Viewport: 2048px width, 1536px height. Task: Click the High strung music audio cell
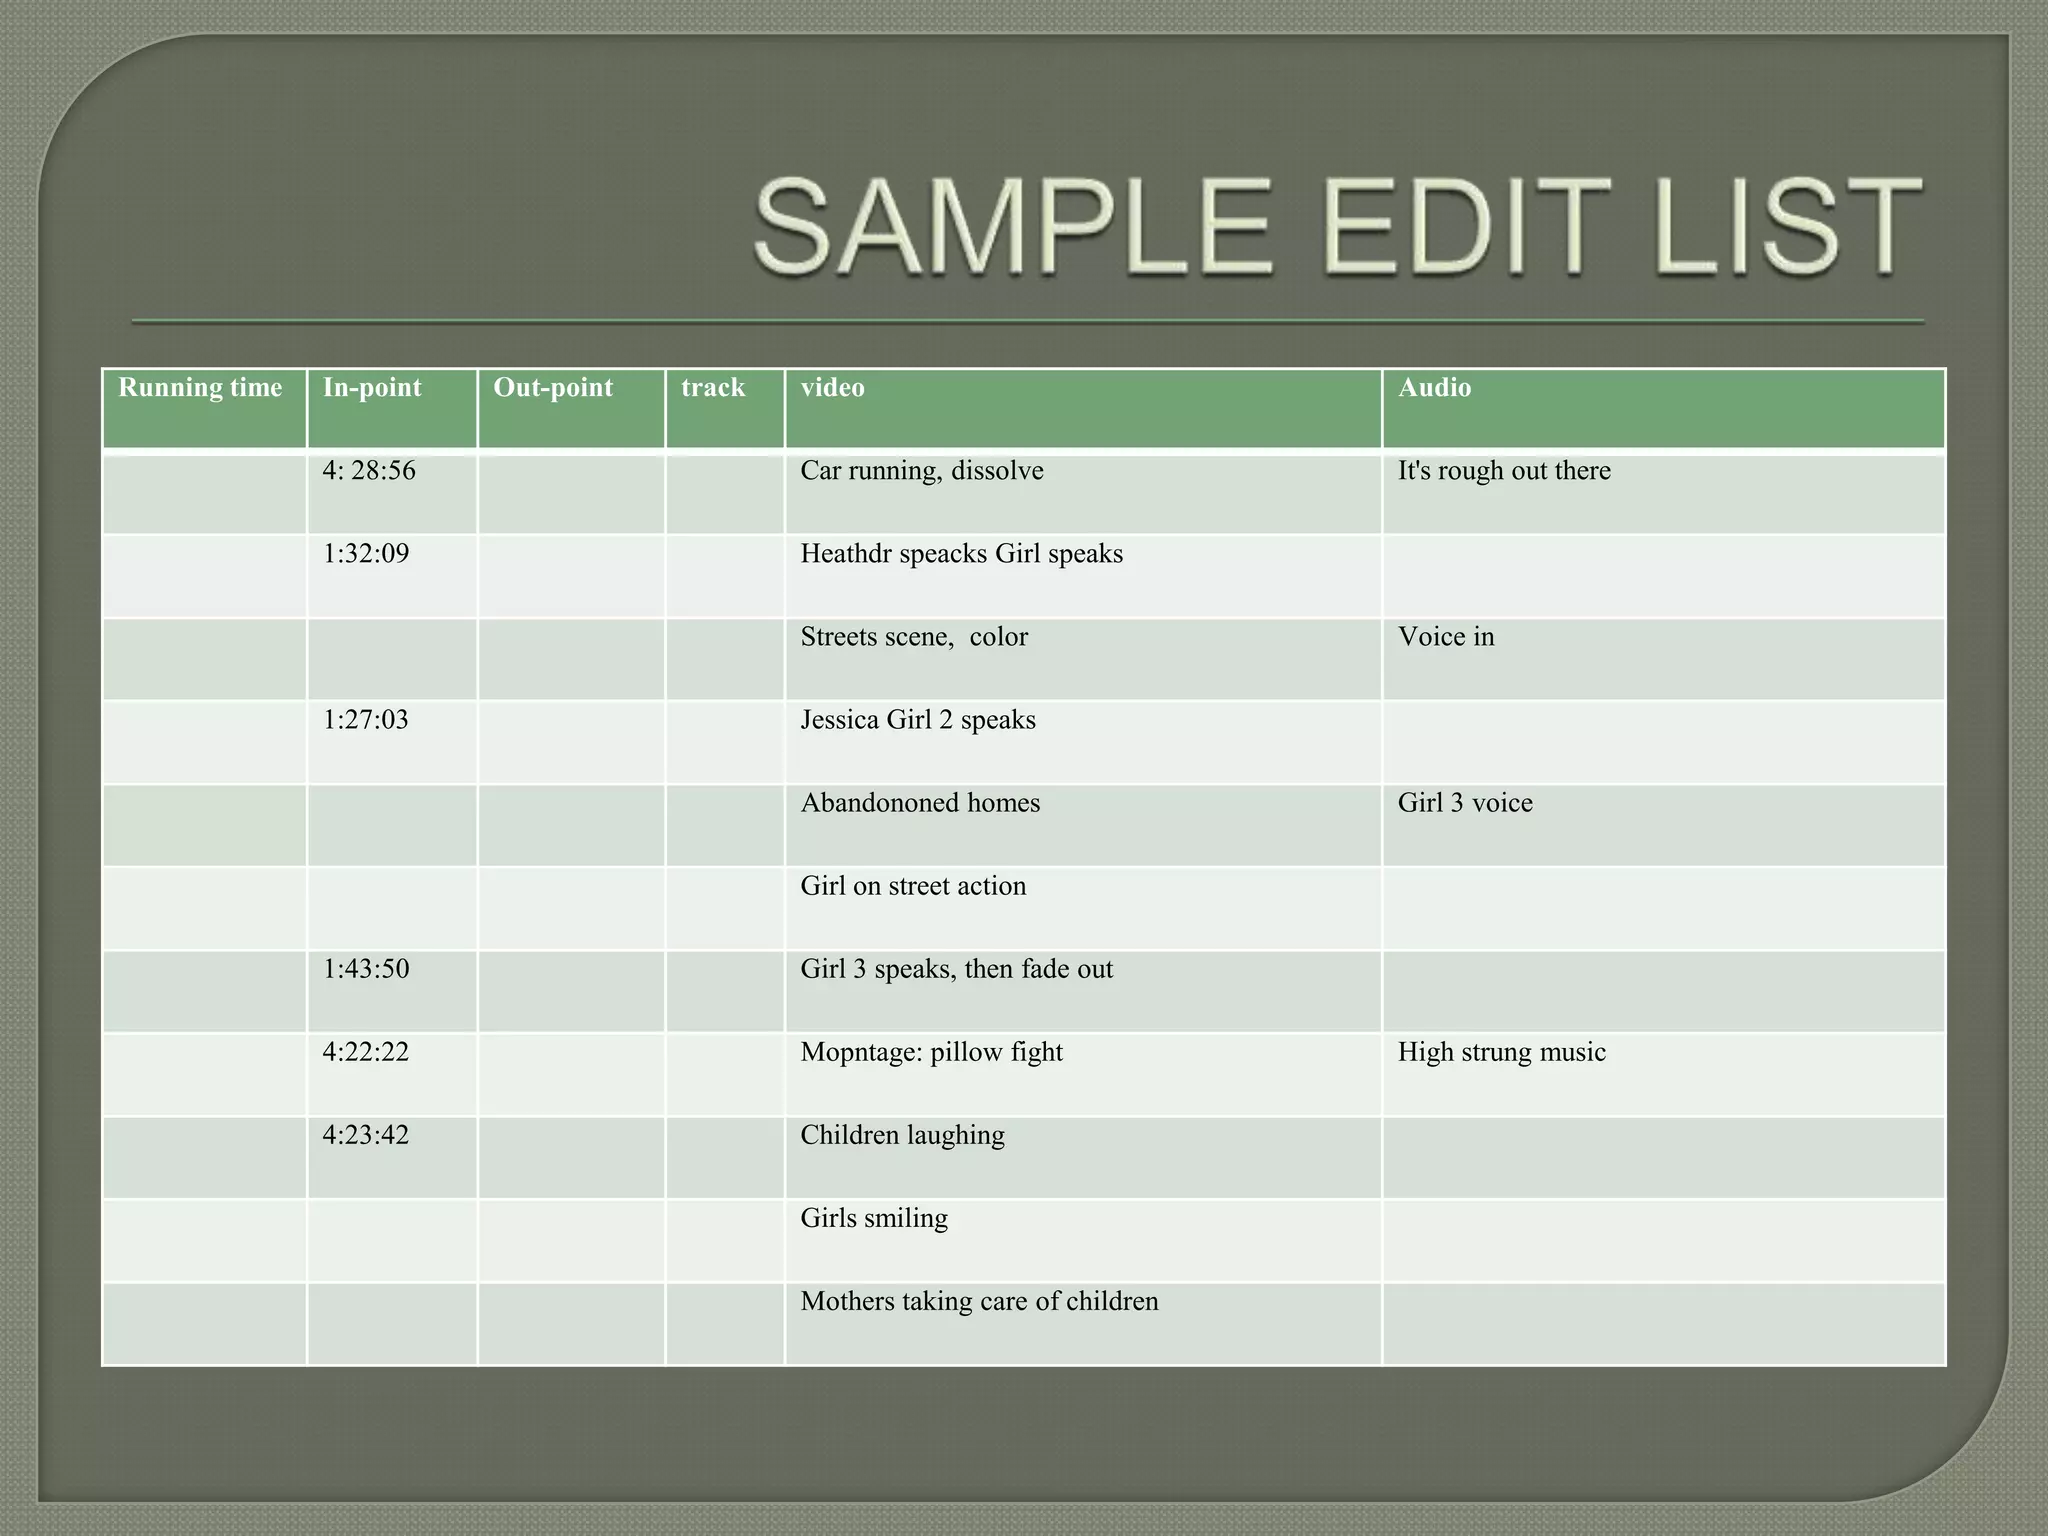tap(1664, 1074)
